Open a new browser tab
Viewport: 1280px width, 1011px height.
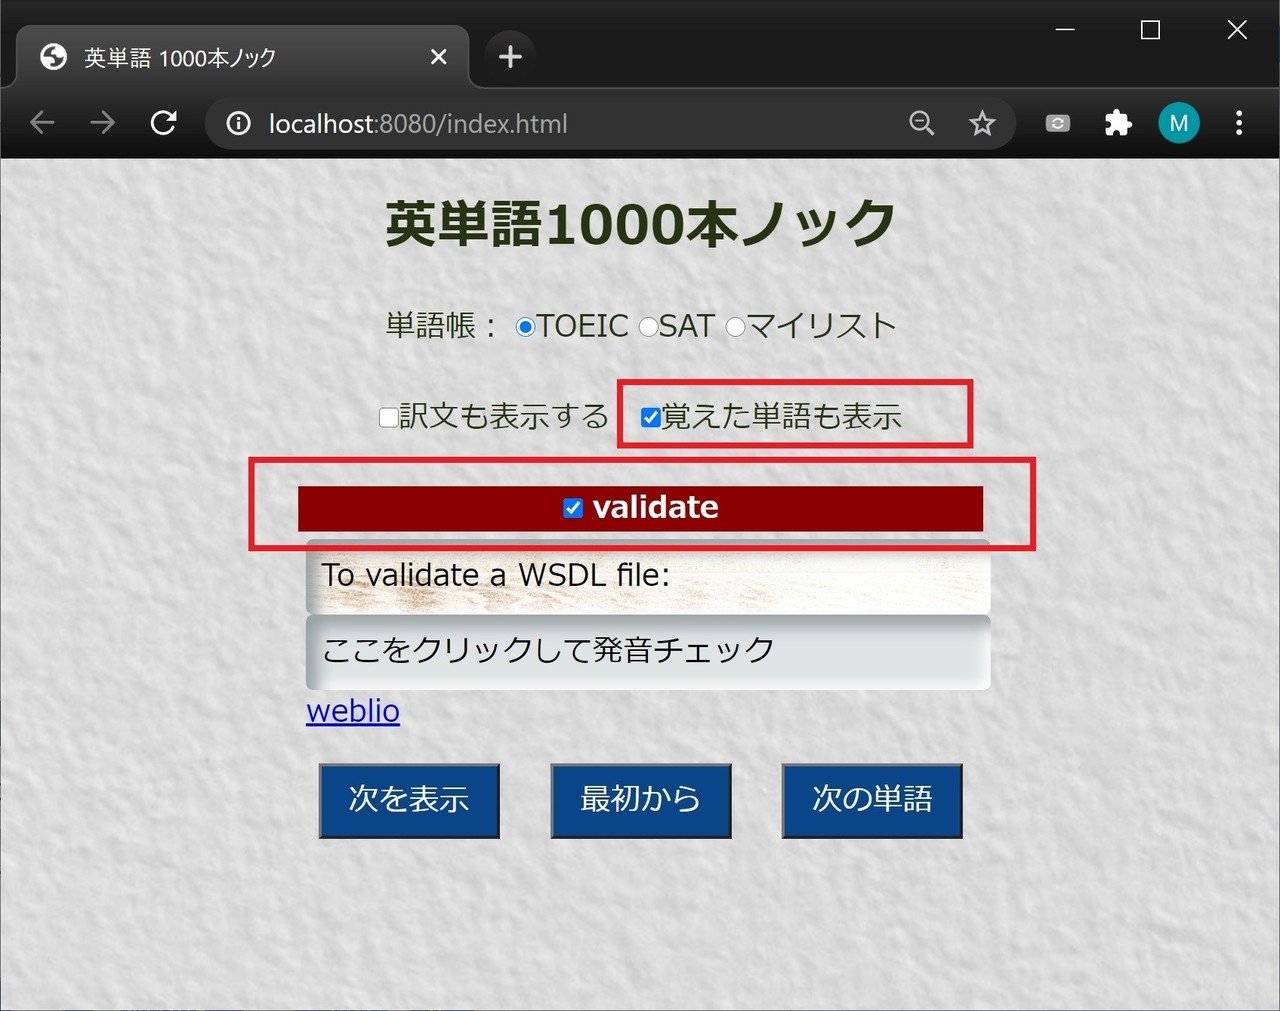pos(510,57)
